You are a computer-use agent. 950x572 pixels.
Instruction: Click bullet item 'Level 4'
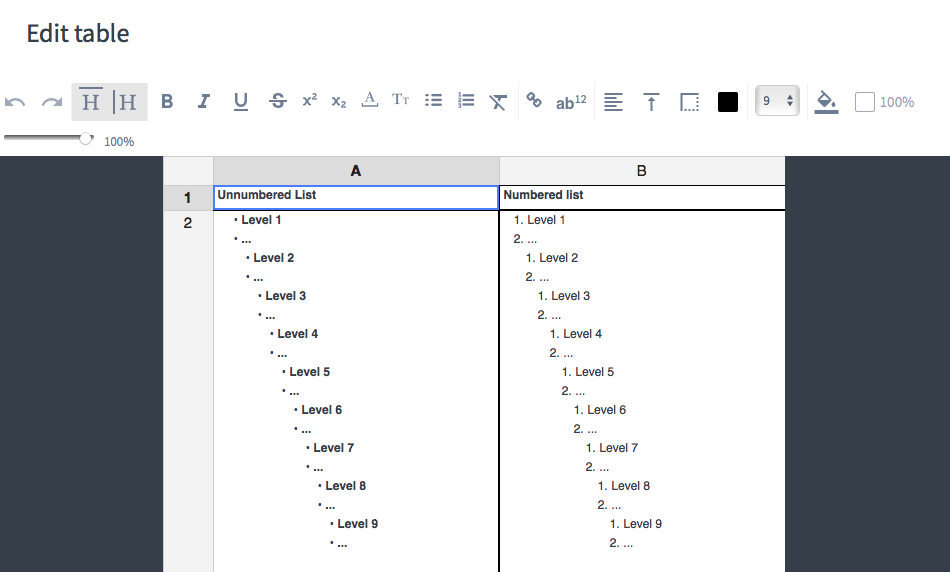click(297, 334)
